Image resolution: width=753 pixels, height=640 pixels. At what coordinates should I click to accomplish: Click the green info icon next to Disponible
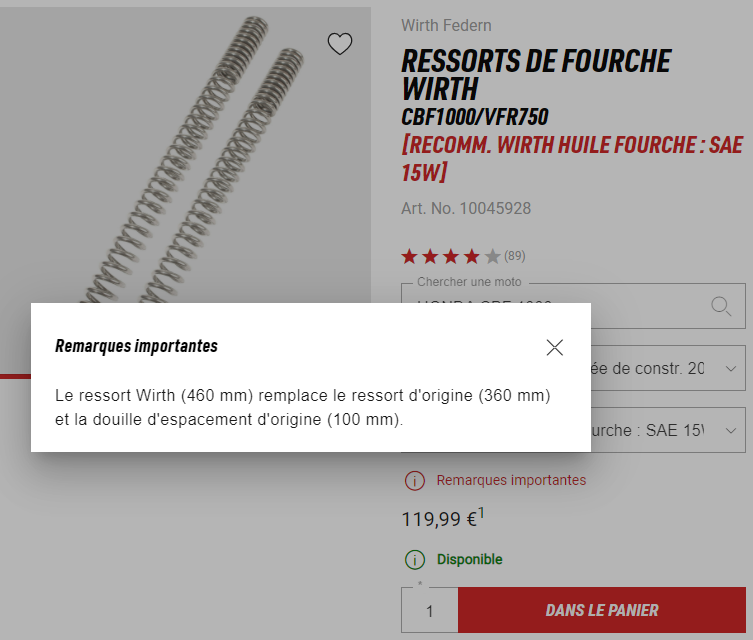coord(414,559)
